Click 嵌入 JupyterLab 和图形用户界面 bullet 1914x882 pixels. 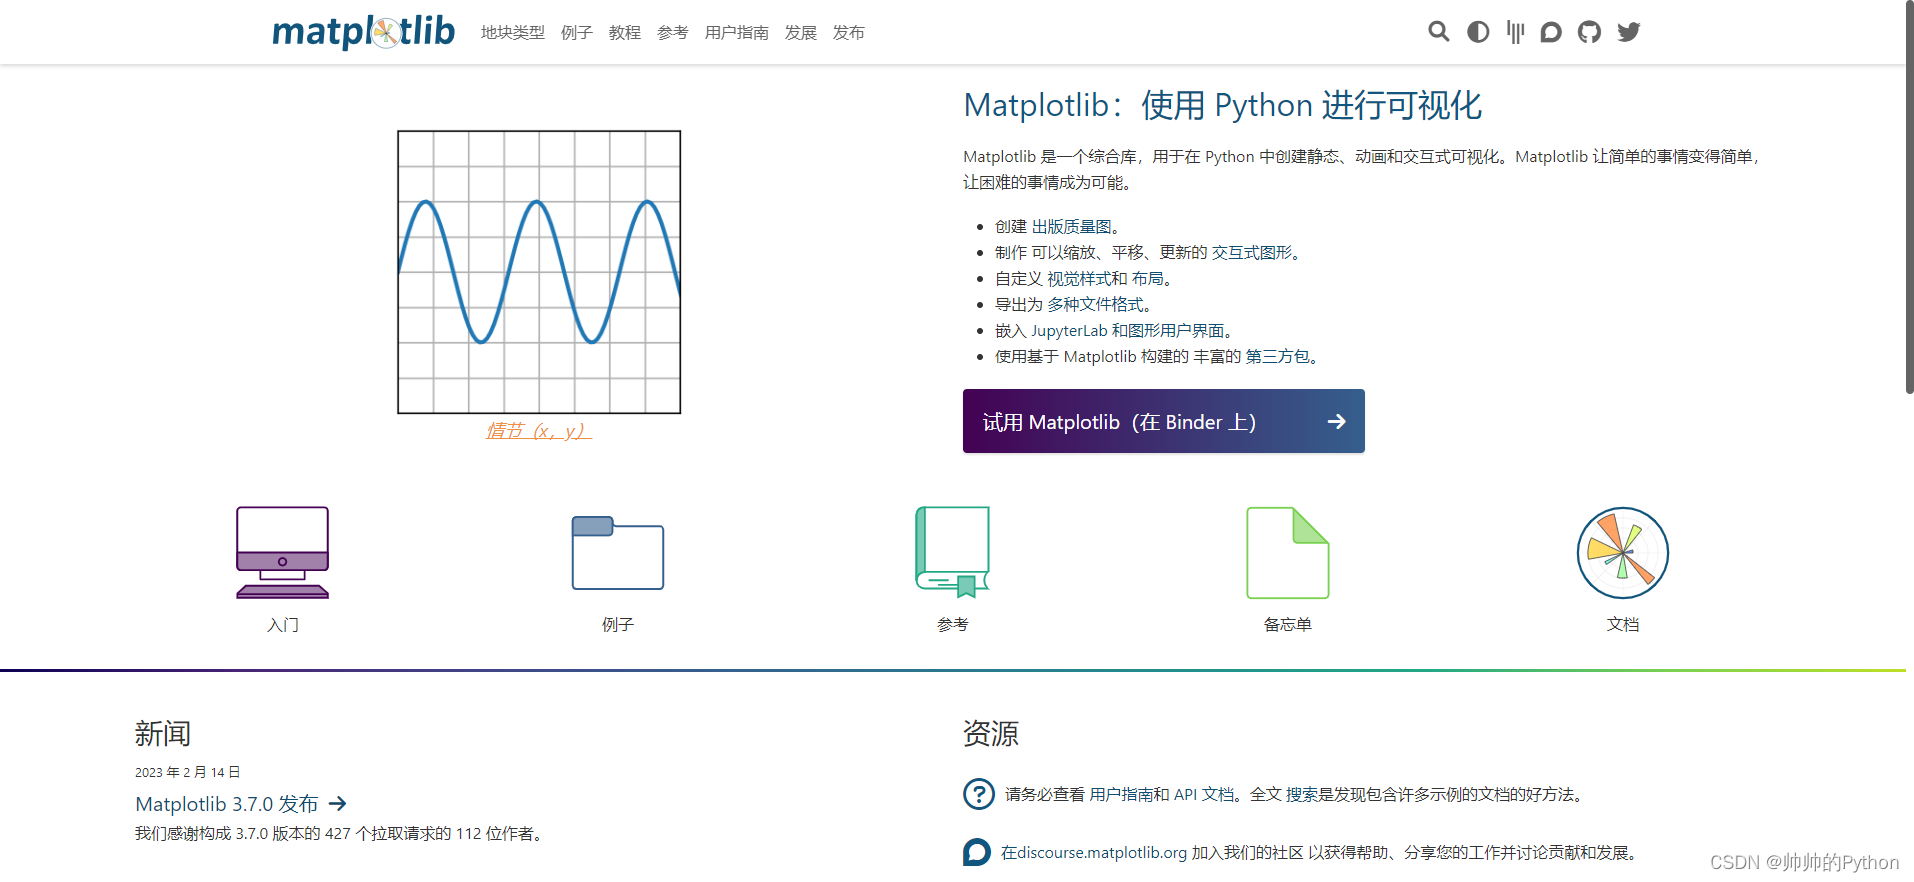[x=1114, y=331]
